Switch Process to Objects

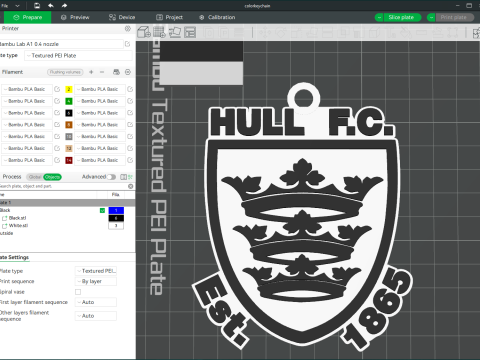click(52, 177)
